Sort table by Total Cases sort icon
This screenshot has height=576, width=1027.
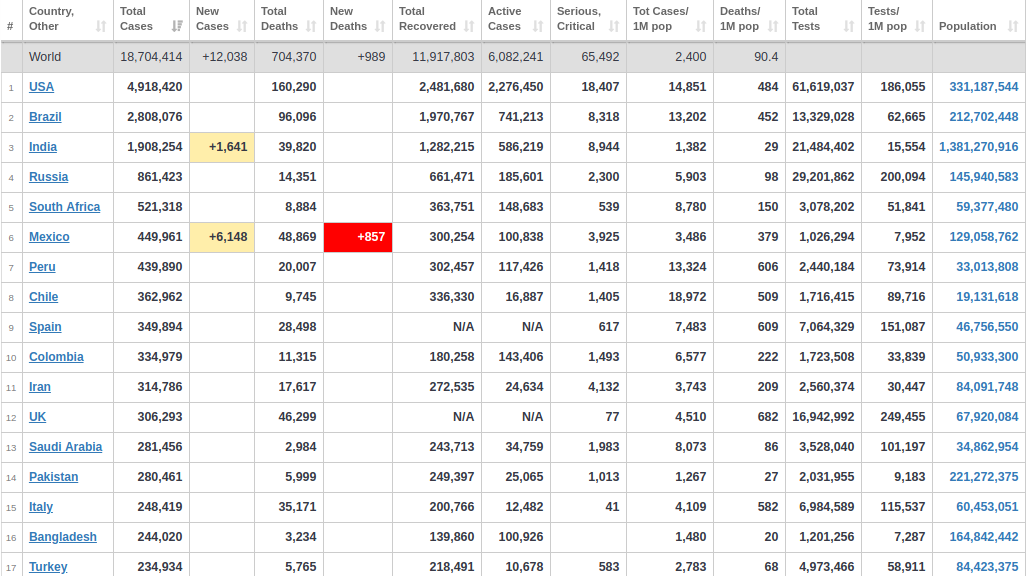(x=177, y=26)
